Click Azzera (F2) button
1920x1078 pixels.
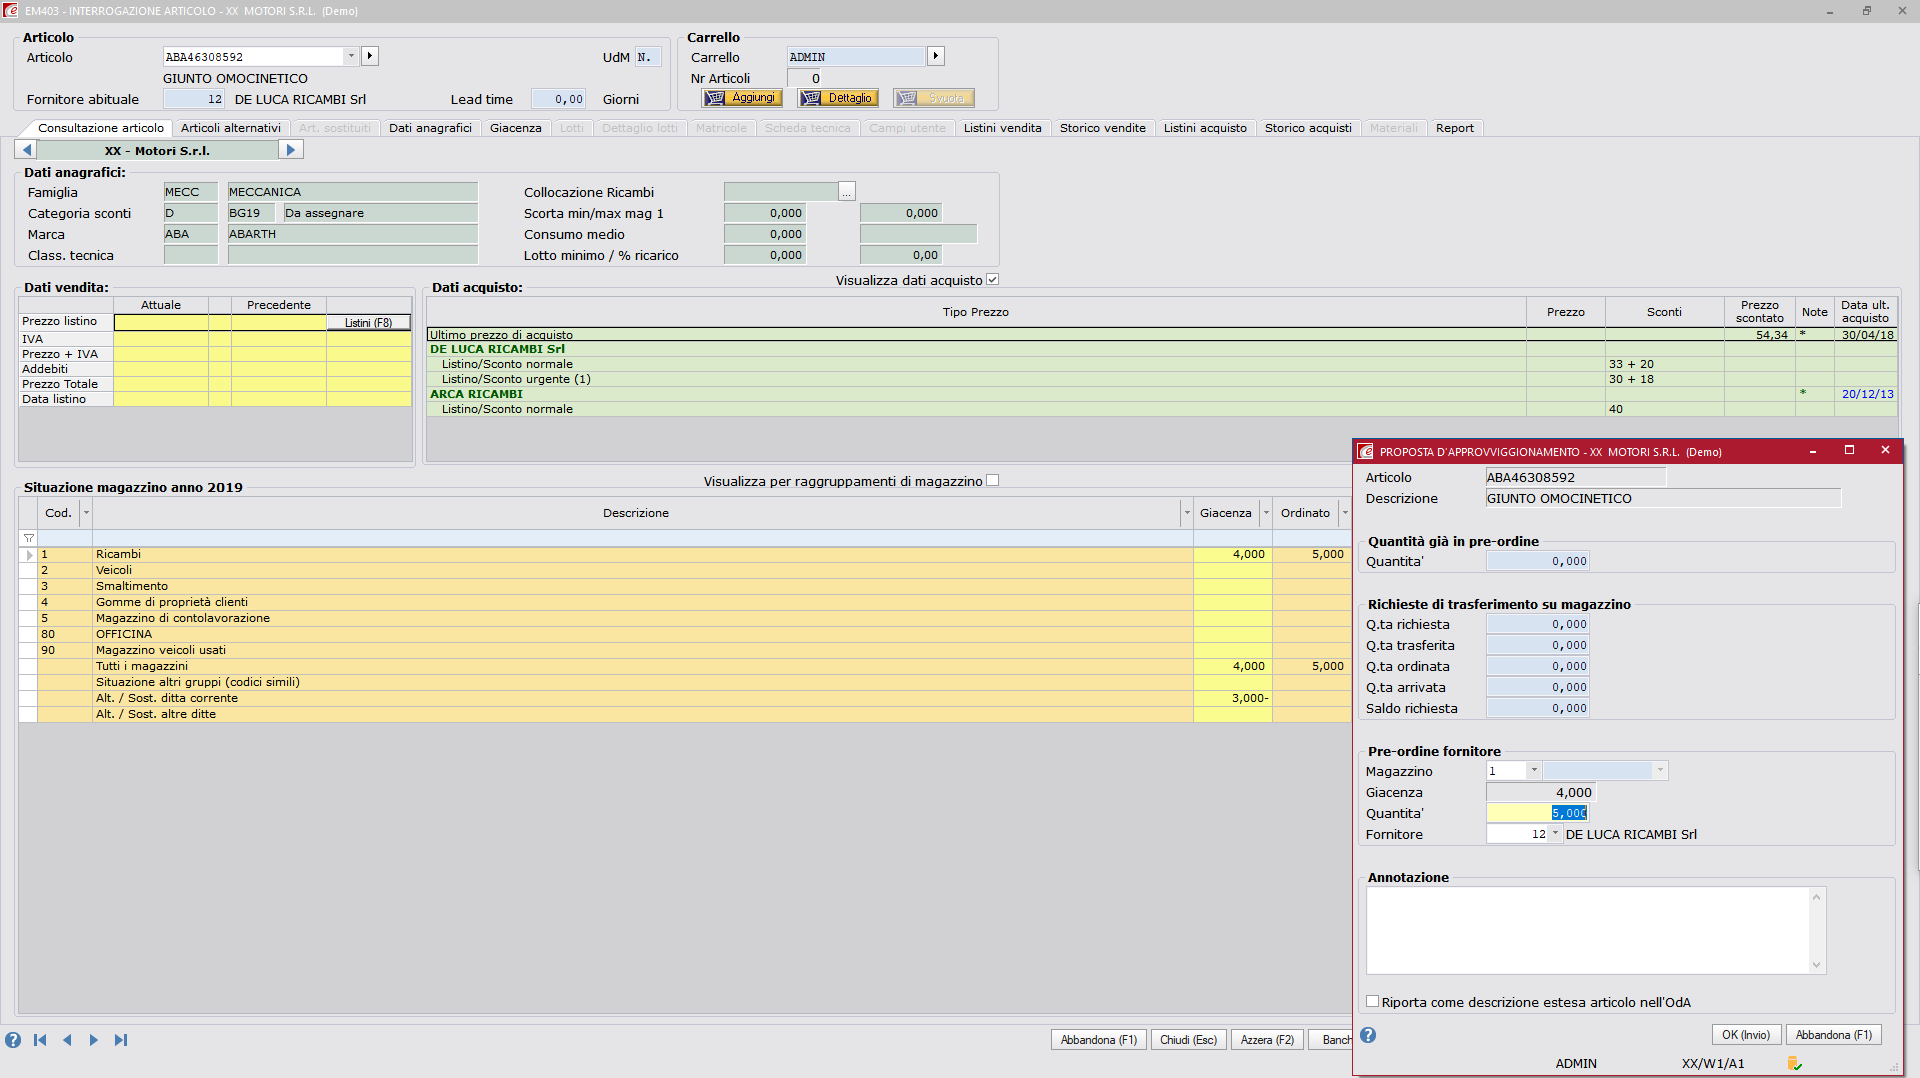click(x=1268, y=1040)
